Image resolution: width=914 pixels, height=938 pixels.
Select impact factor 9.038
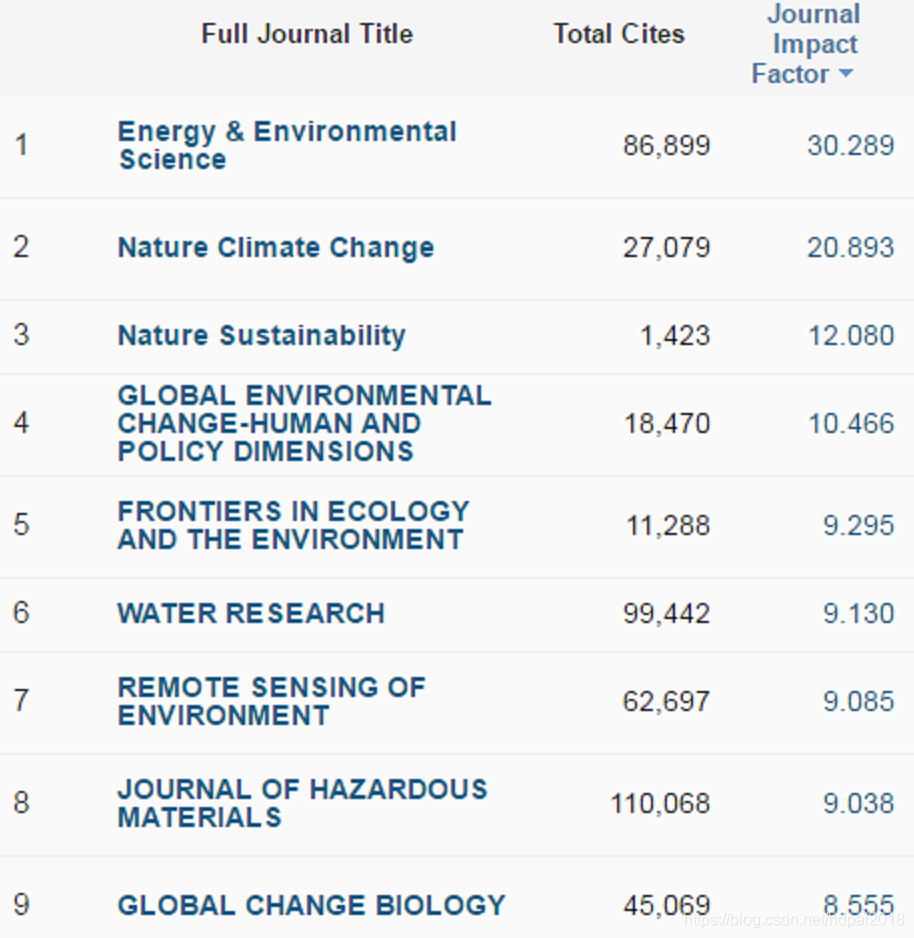[858, 803]
